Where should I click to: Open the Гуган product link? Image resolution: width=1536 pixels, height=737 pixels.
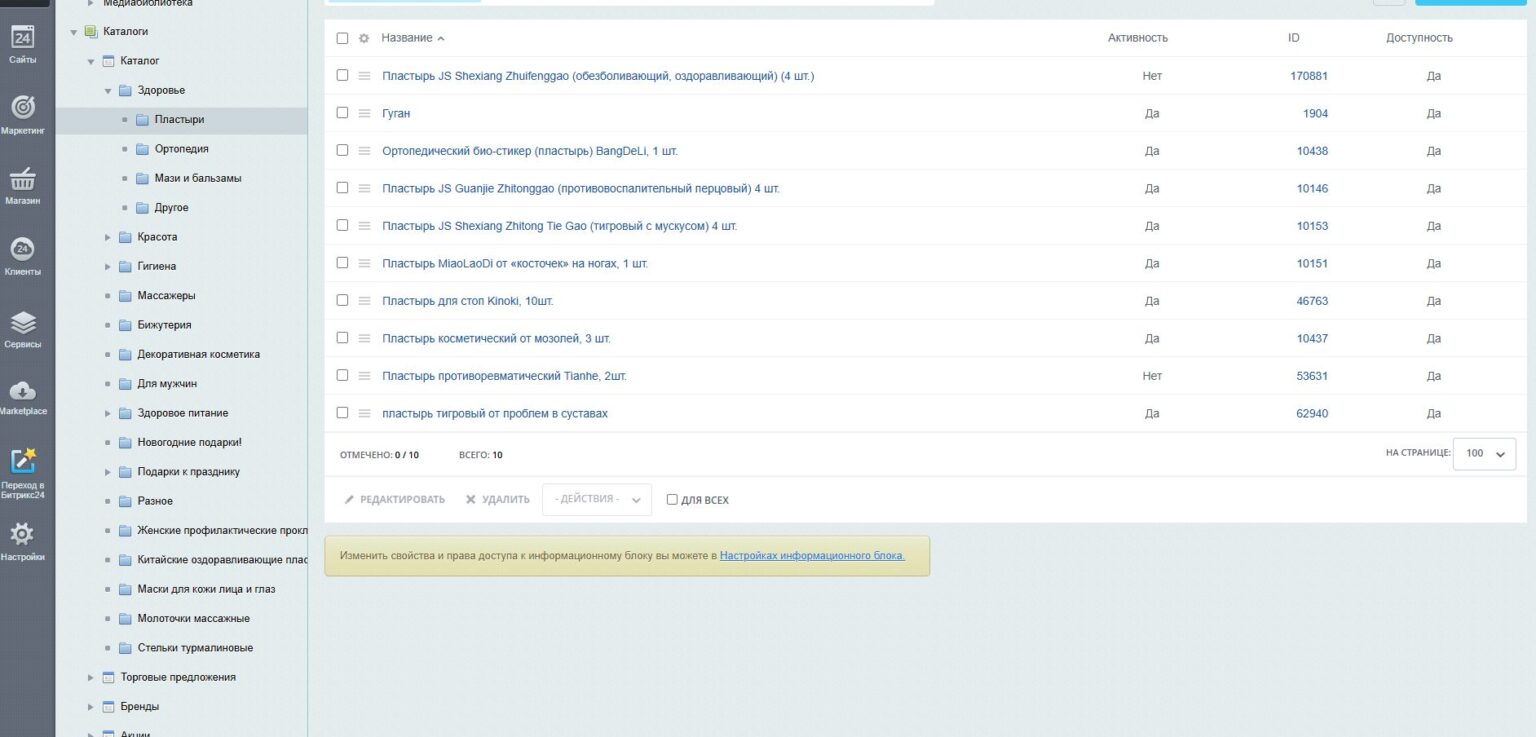coord(396,113)
